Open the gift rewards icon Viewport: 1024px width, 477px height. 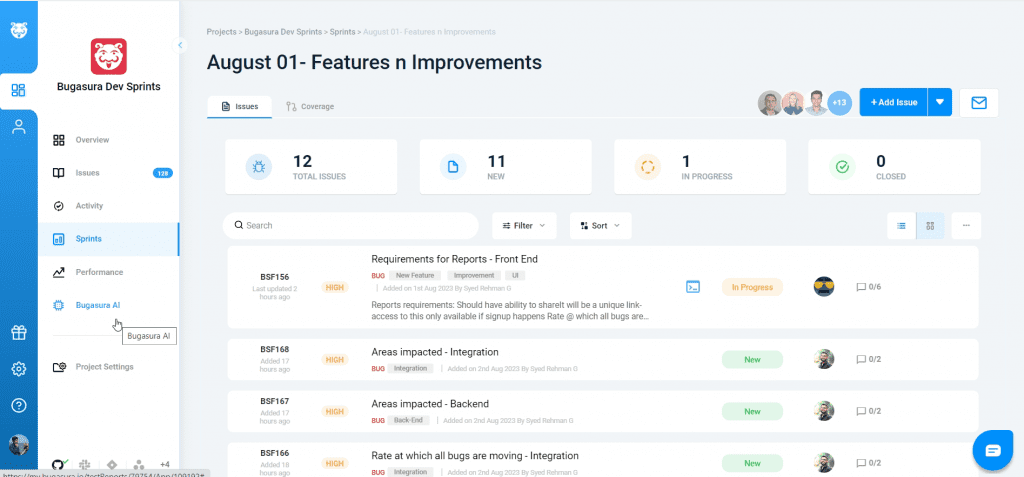(18, 333)
